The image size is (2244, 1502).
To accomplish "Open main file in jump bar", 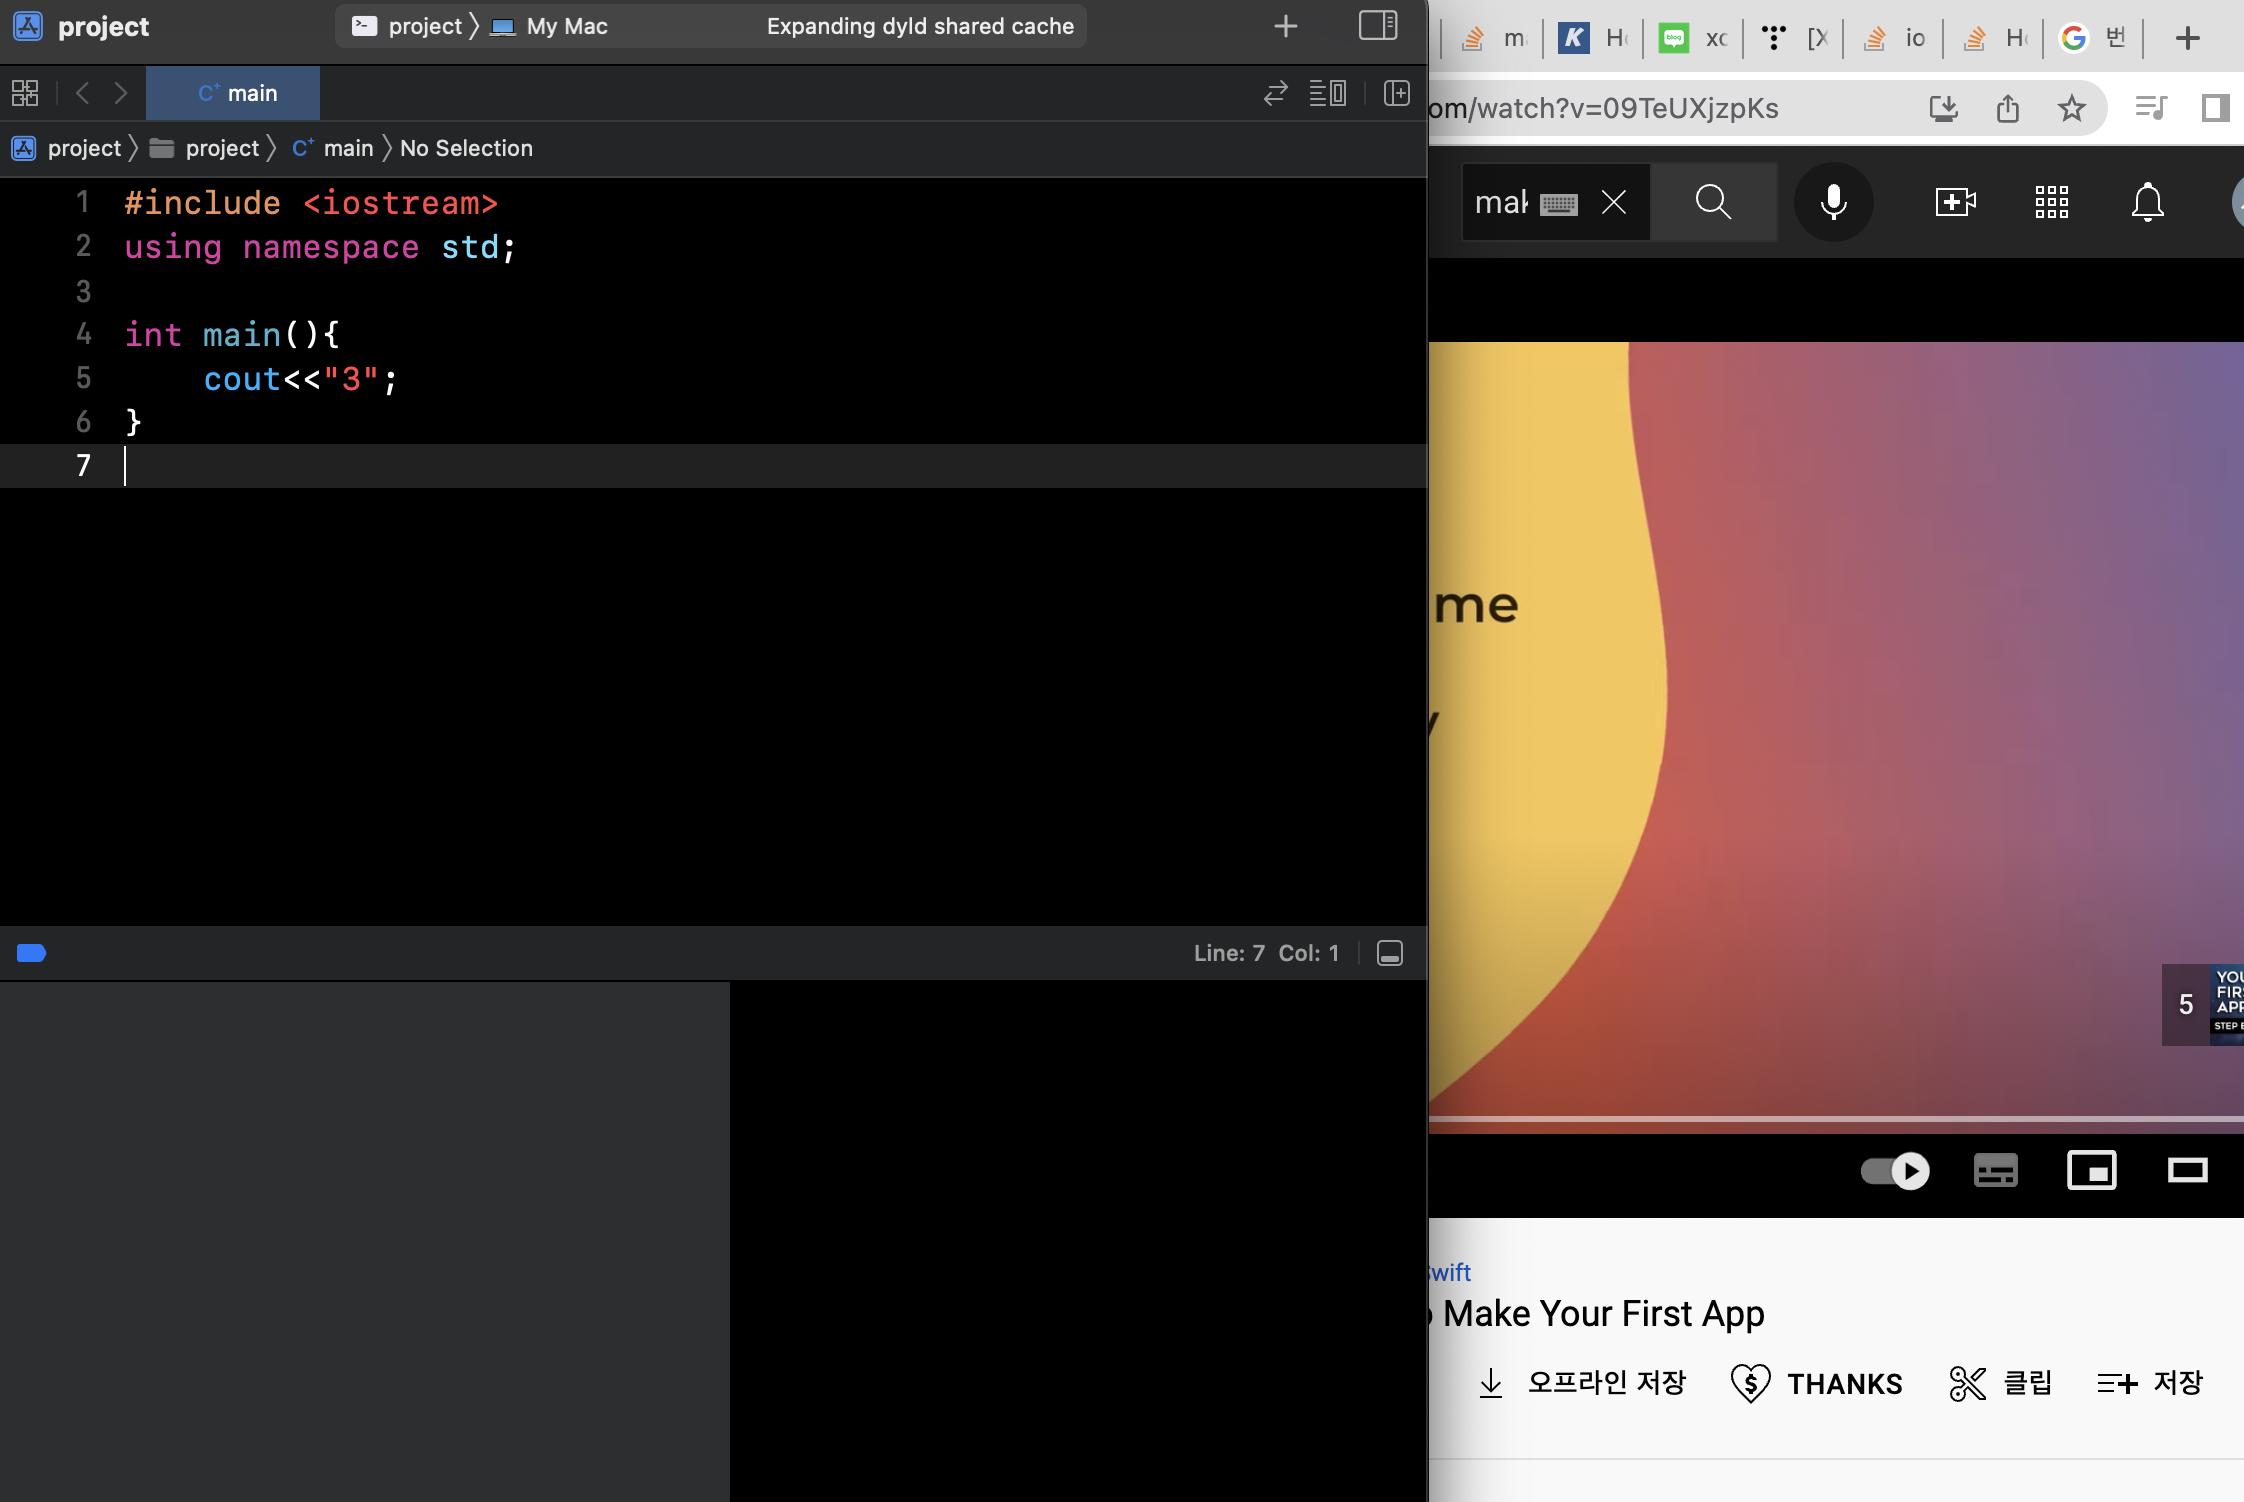I will pos(333,148).
